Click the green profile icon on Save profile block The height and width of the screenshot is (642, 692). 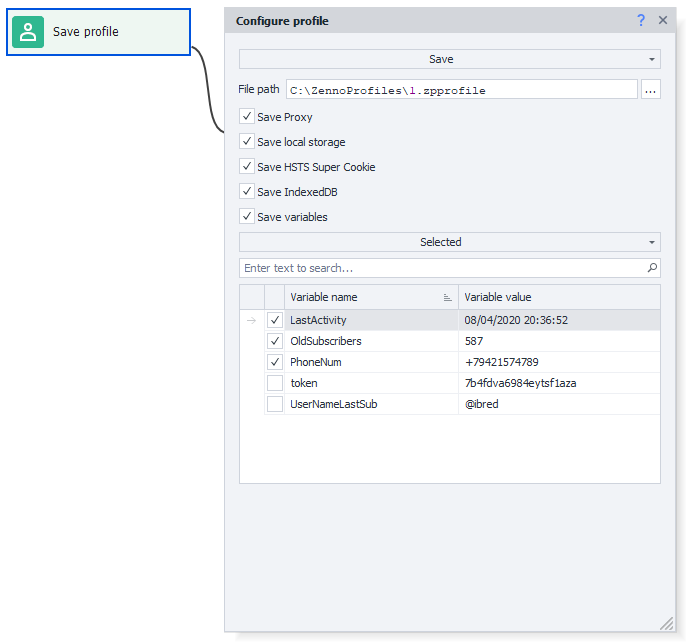click(28, 32)
